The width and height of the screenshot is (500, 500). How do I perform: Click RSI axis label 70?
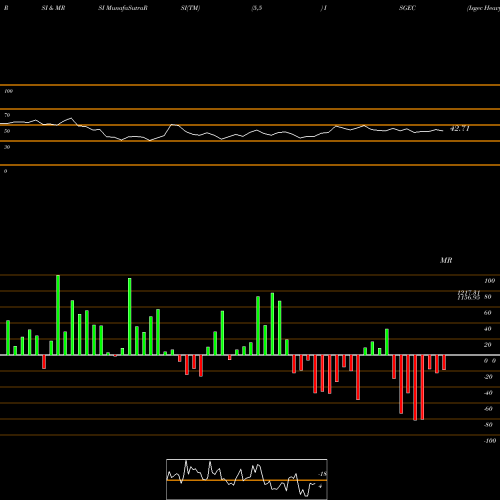[x=7, y=115]
